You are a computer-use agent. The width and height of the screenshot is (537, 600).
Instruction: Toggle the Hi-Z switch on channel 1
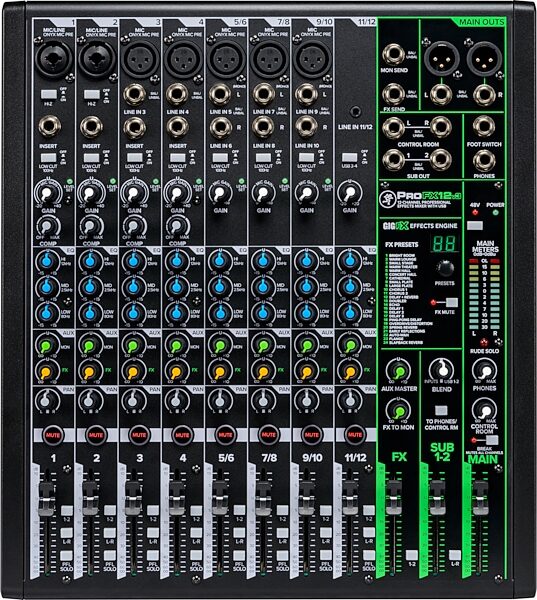tap(49, 94)
